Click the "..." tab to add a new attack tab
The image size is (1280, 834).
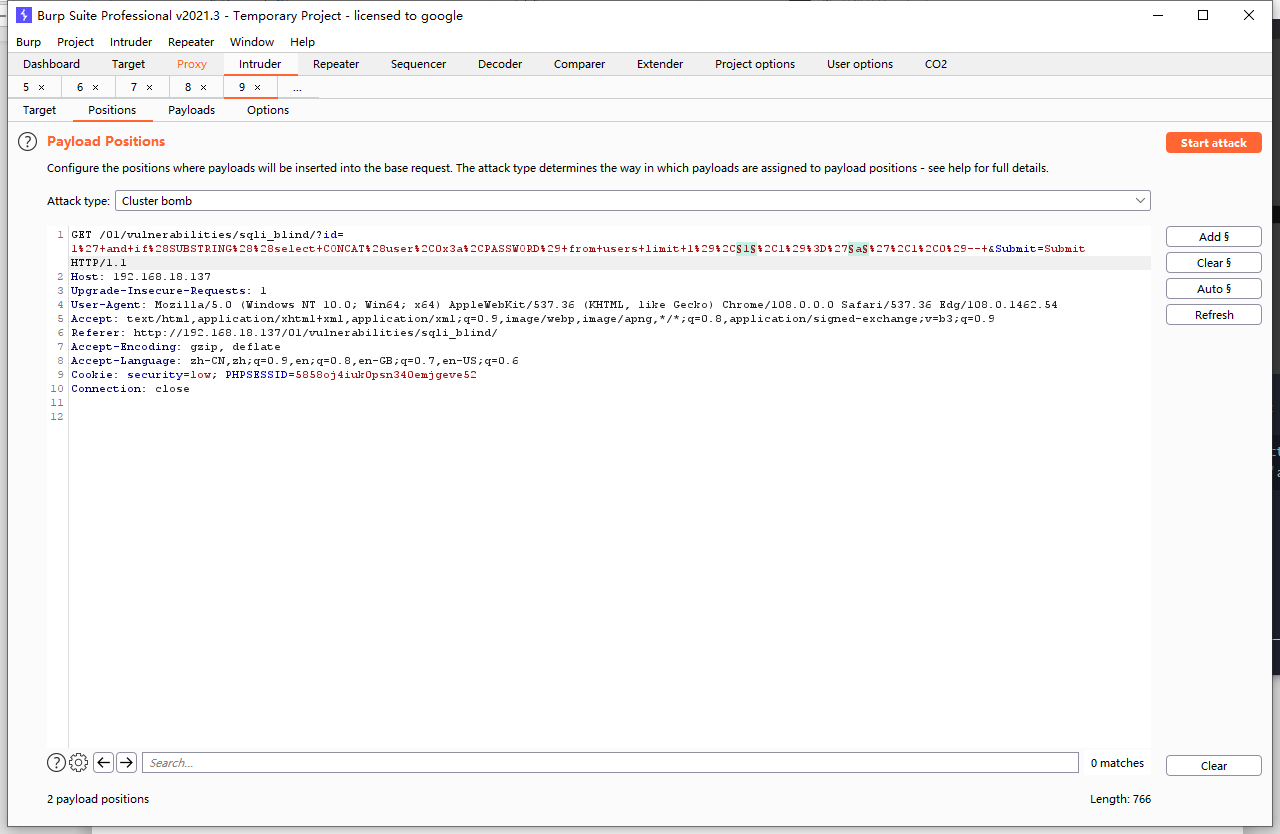tap(297, 88)
